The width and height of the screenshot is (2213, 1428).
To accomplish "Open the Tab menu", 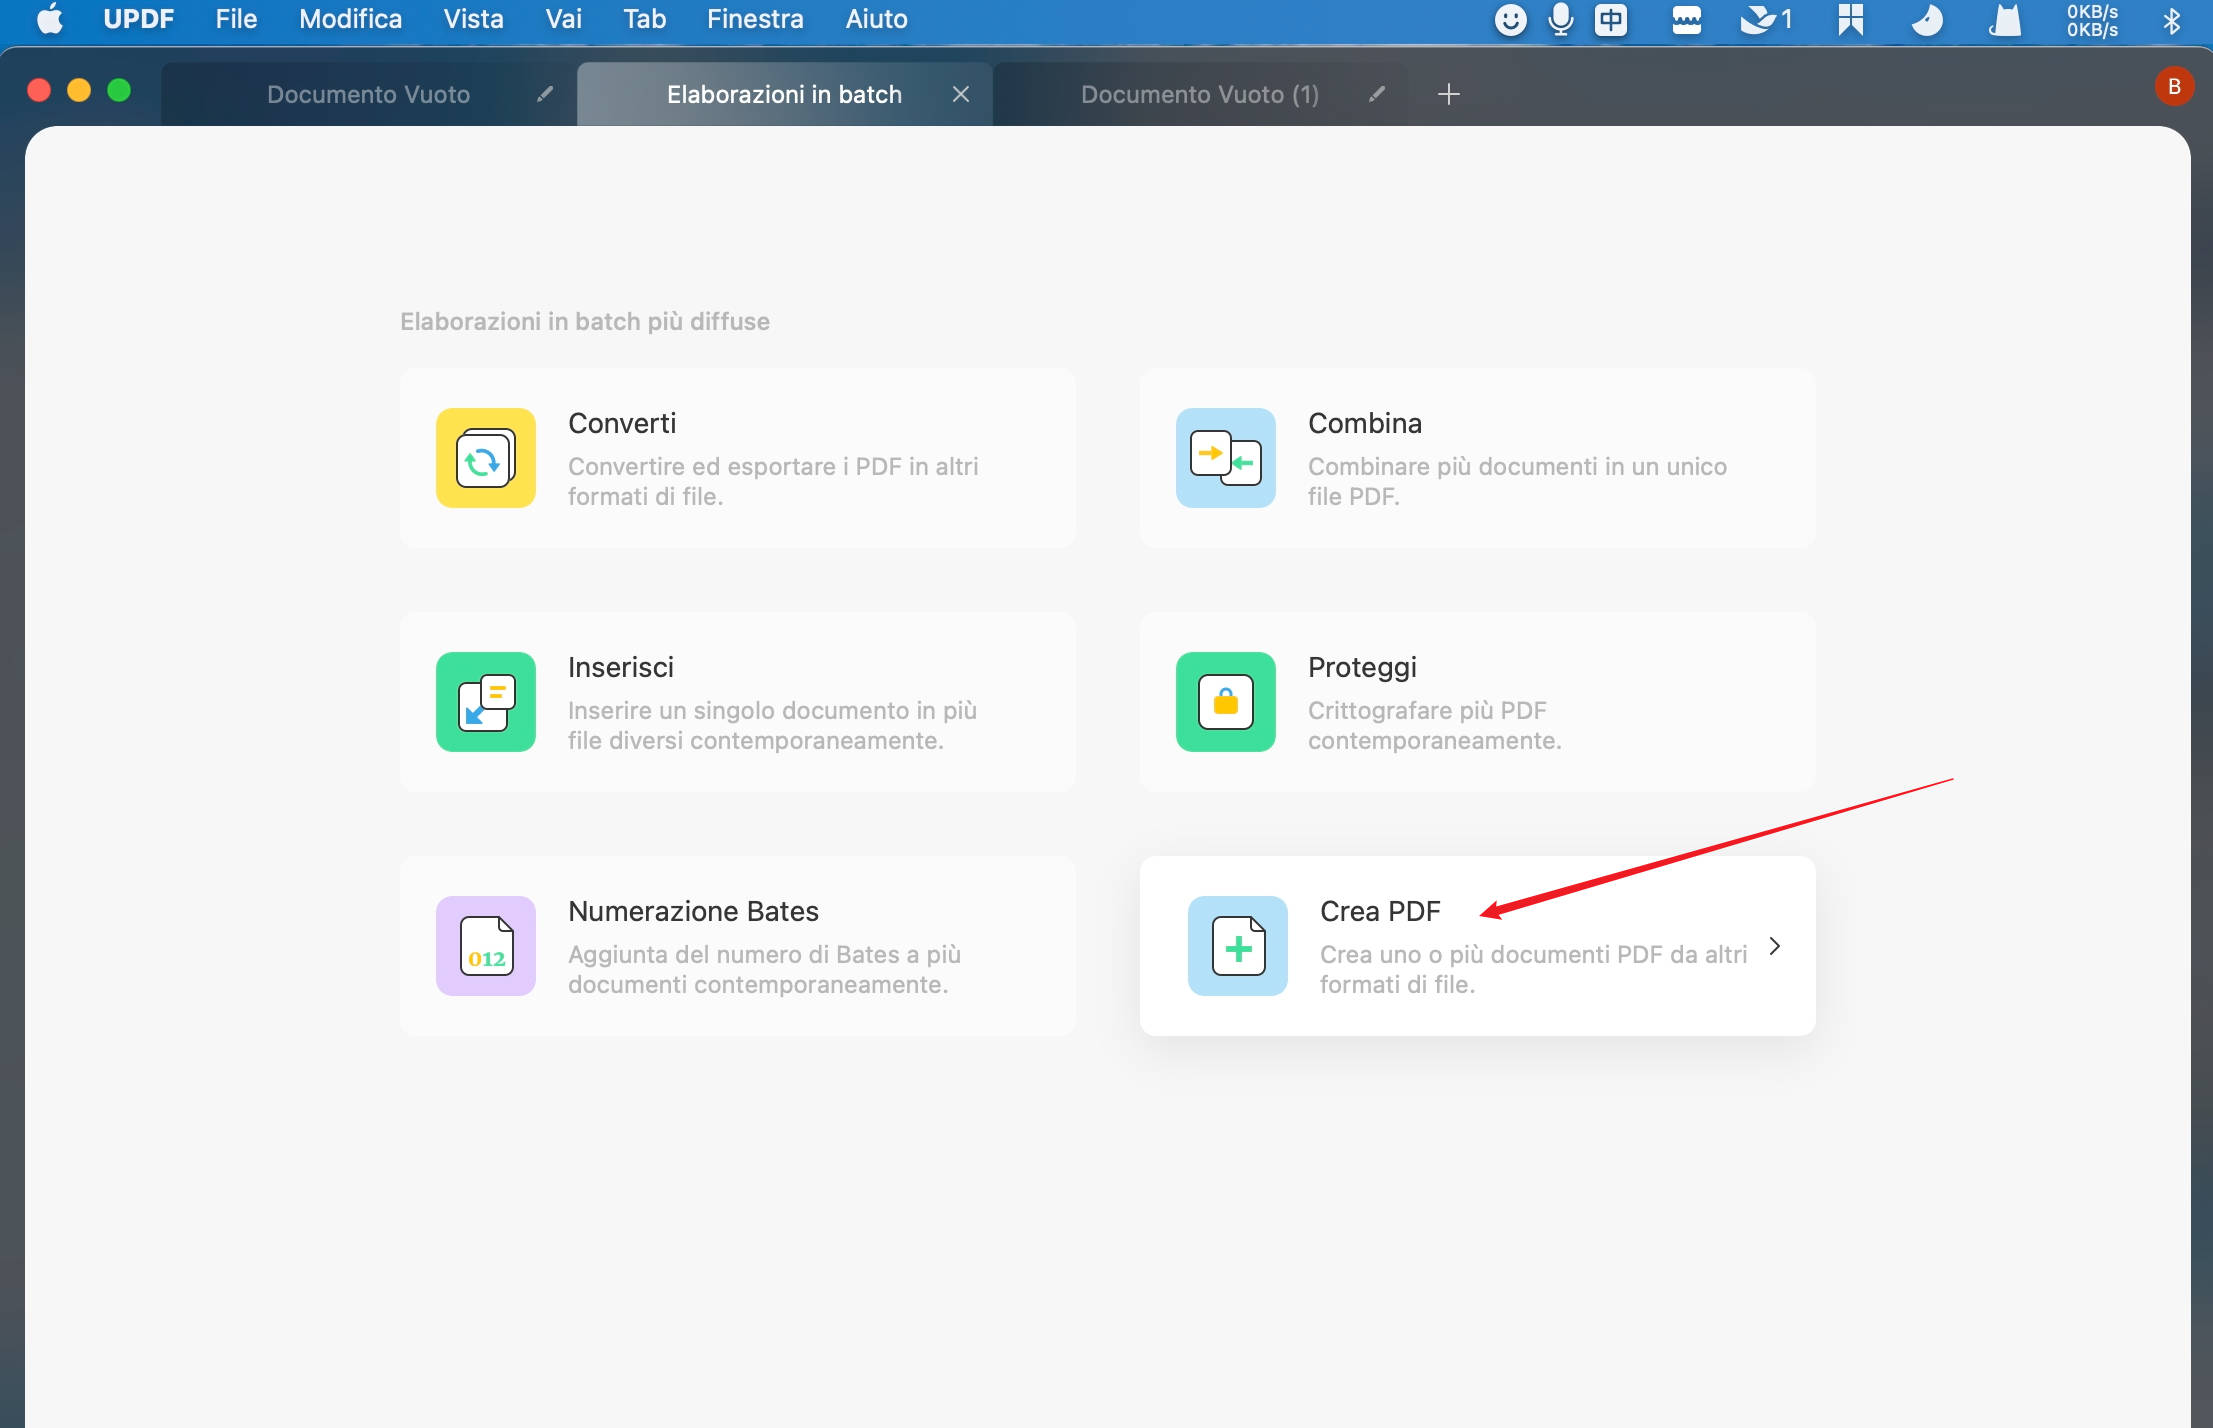I will 644,19.
